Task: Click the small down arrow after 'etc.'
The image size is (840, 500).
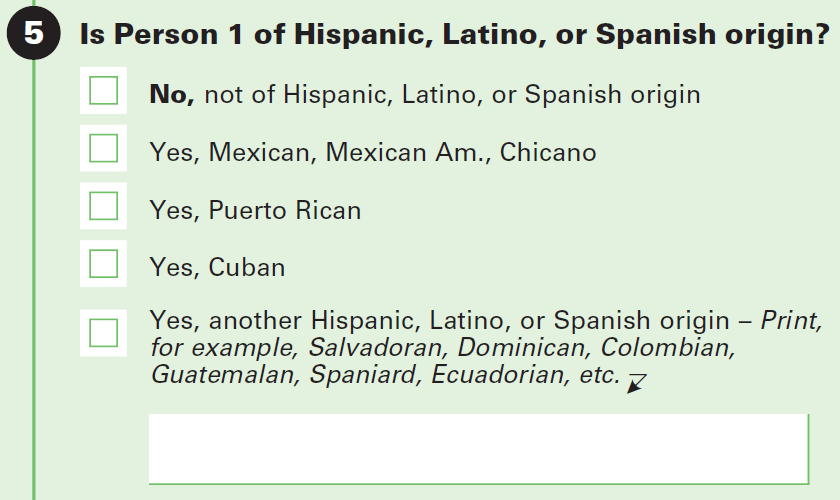Action: point(636,382)
